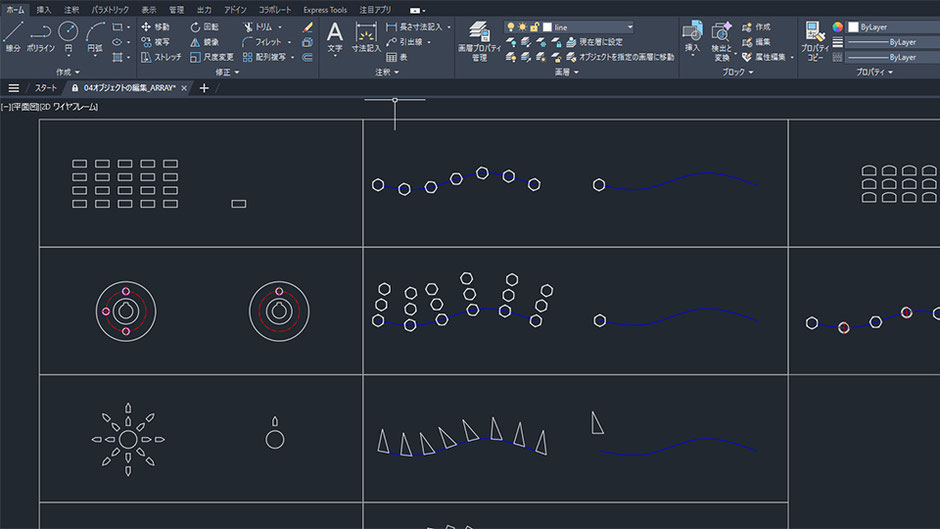Viewport: 940px width, 529px height.
Task: Select the 円弧 (Arc) tool
Action: pyautogui.click(x=95, y=35)
